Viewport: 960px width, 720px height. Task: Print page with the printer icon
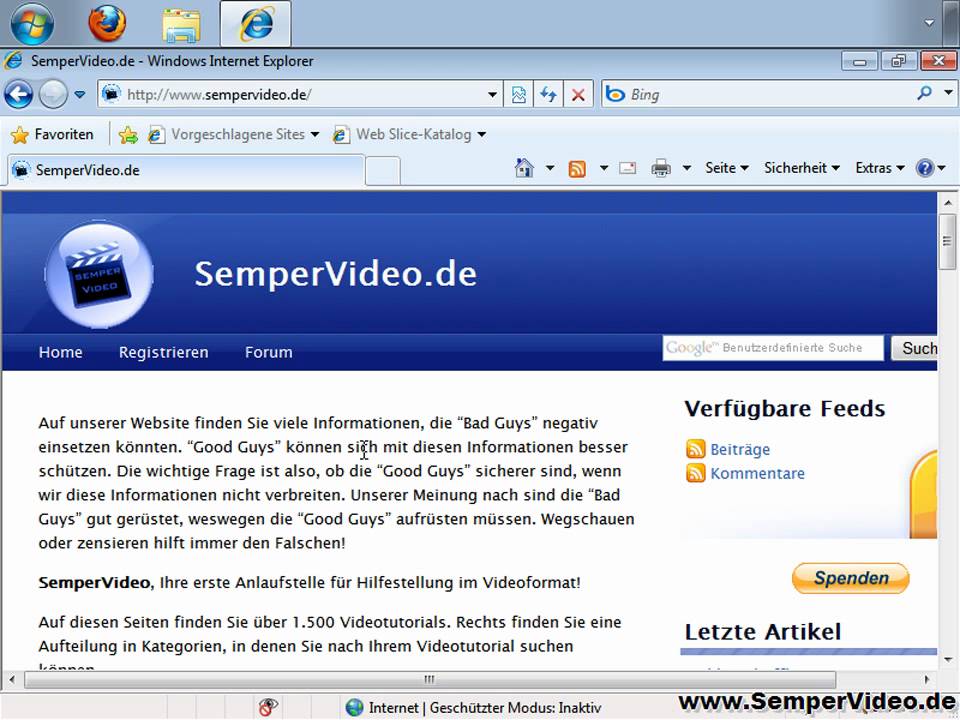(661, 168)
